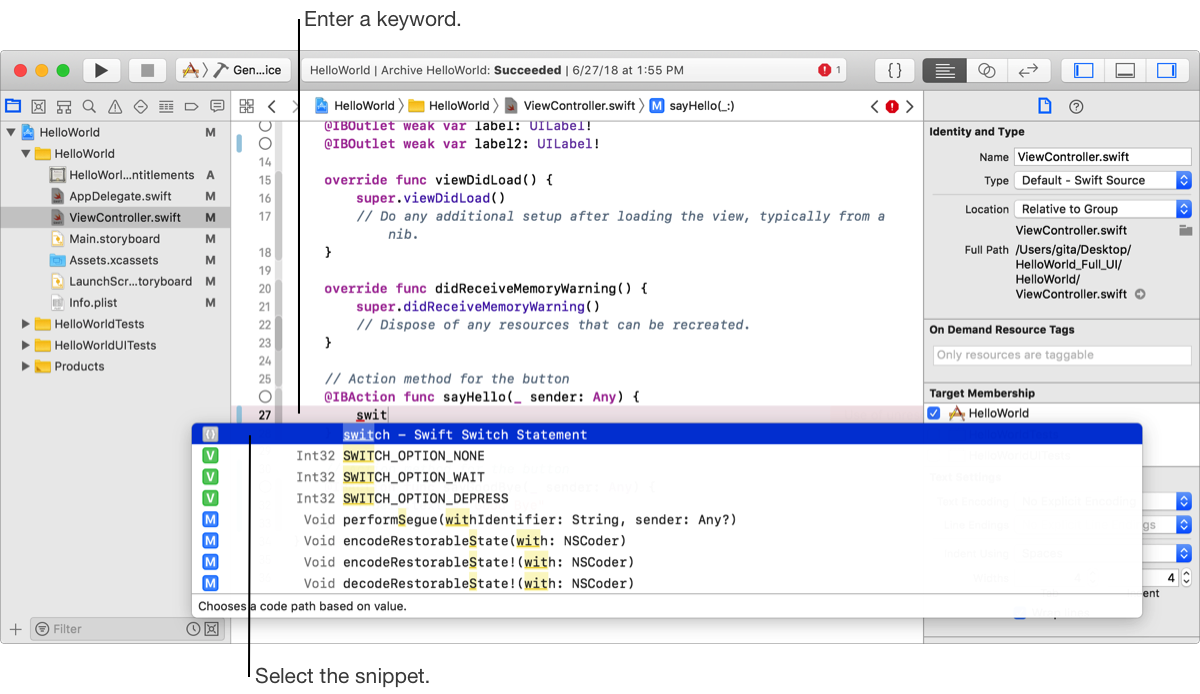Image resolution: width=1200 pixels, height=694 pixels.
Task: Click HelloWorld project in jump bar
Action: 355,106
